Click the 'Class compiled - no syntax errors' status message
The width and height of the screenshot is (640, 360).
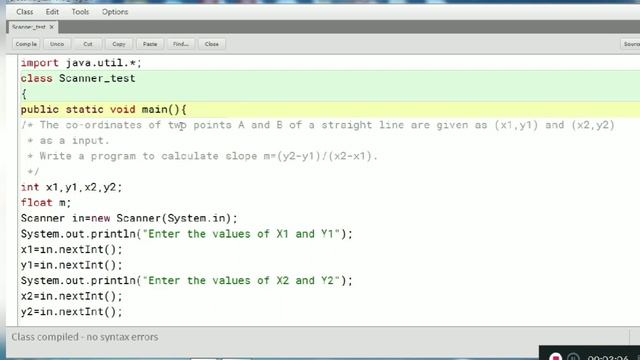point(84,337)
